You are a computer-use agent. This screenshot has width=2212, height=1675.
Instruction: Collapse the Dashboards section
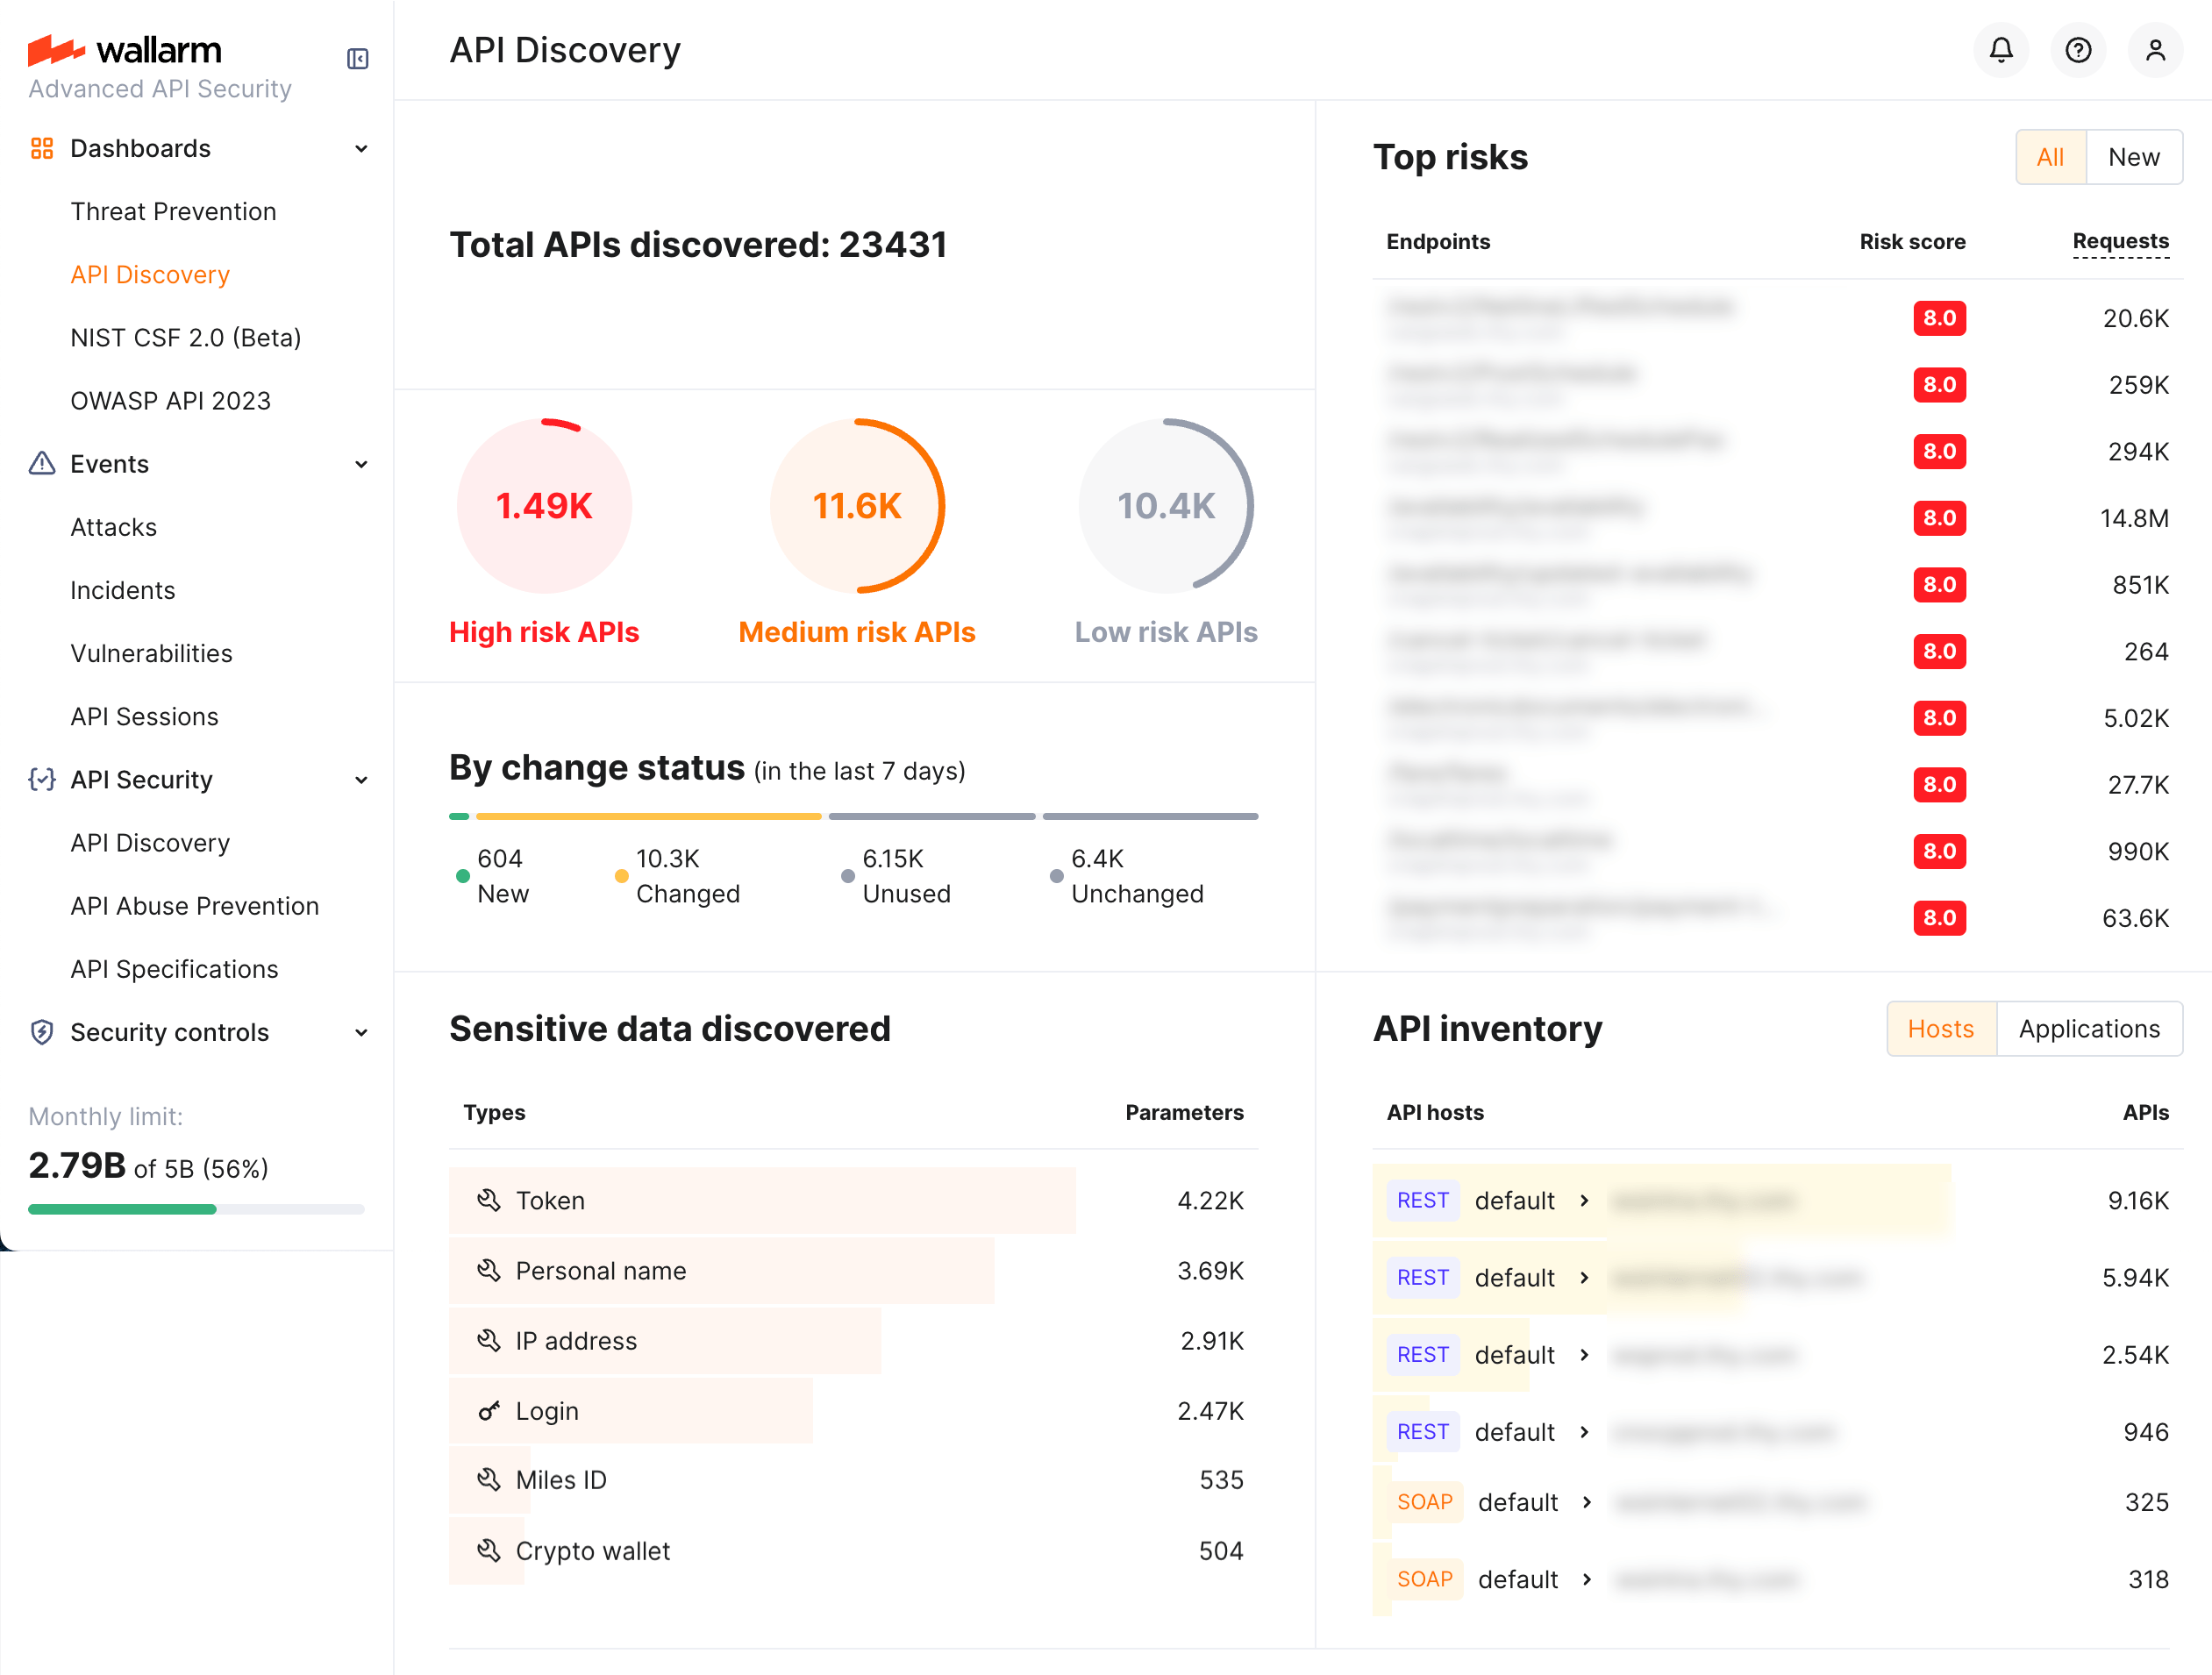361,148
